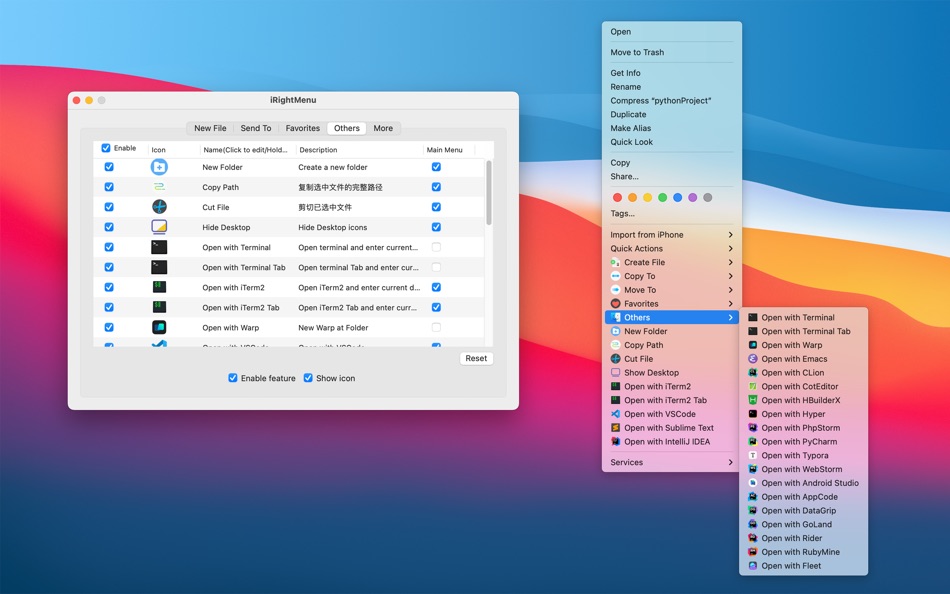Image resolution: width=950 pixels, height=594 pixels.
Task: Select Open with GoLand in submenu
Action: pyautogui.click(x=803, y=524)
